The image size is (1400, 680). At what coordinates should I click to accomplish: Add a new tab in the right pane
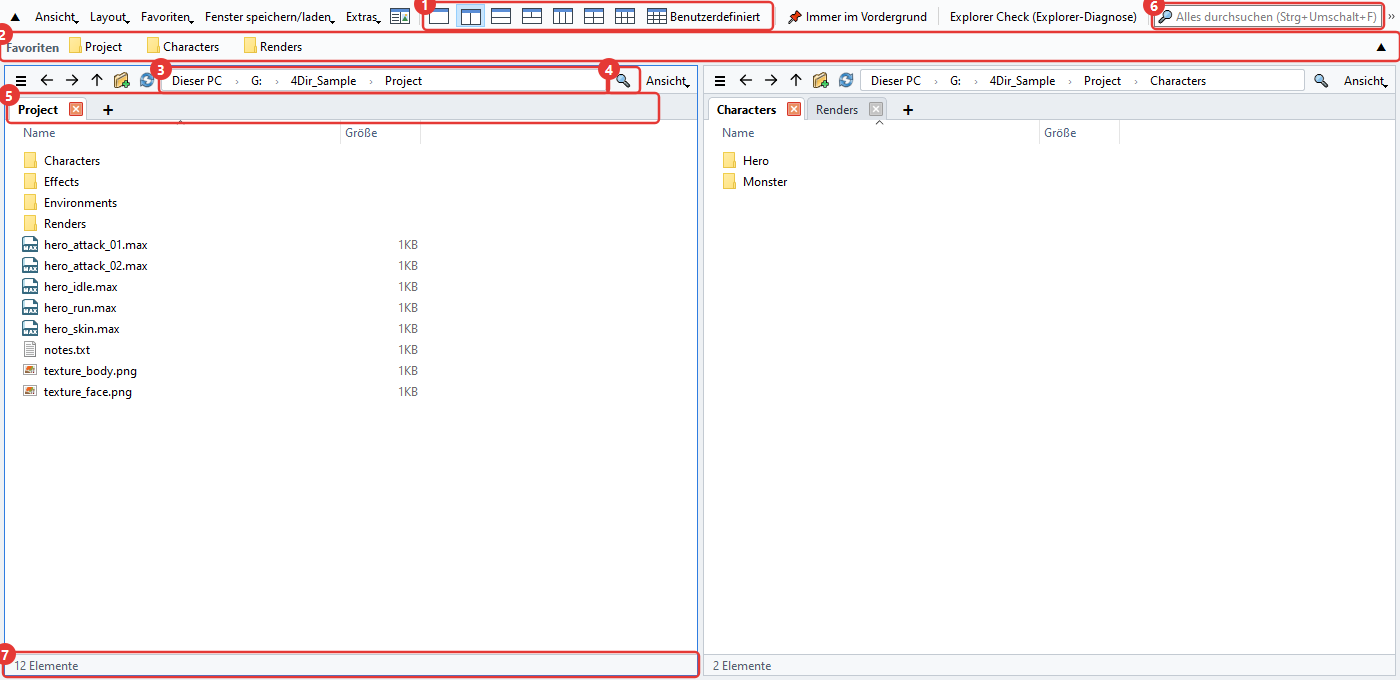(908, 110)
